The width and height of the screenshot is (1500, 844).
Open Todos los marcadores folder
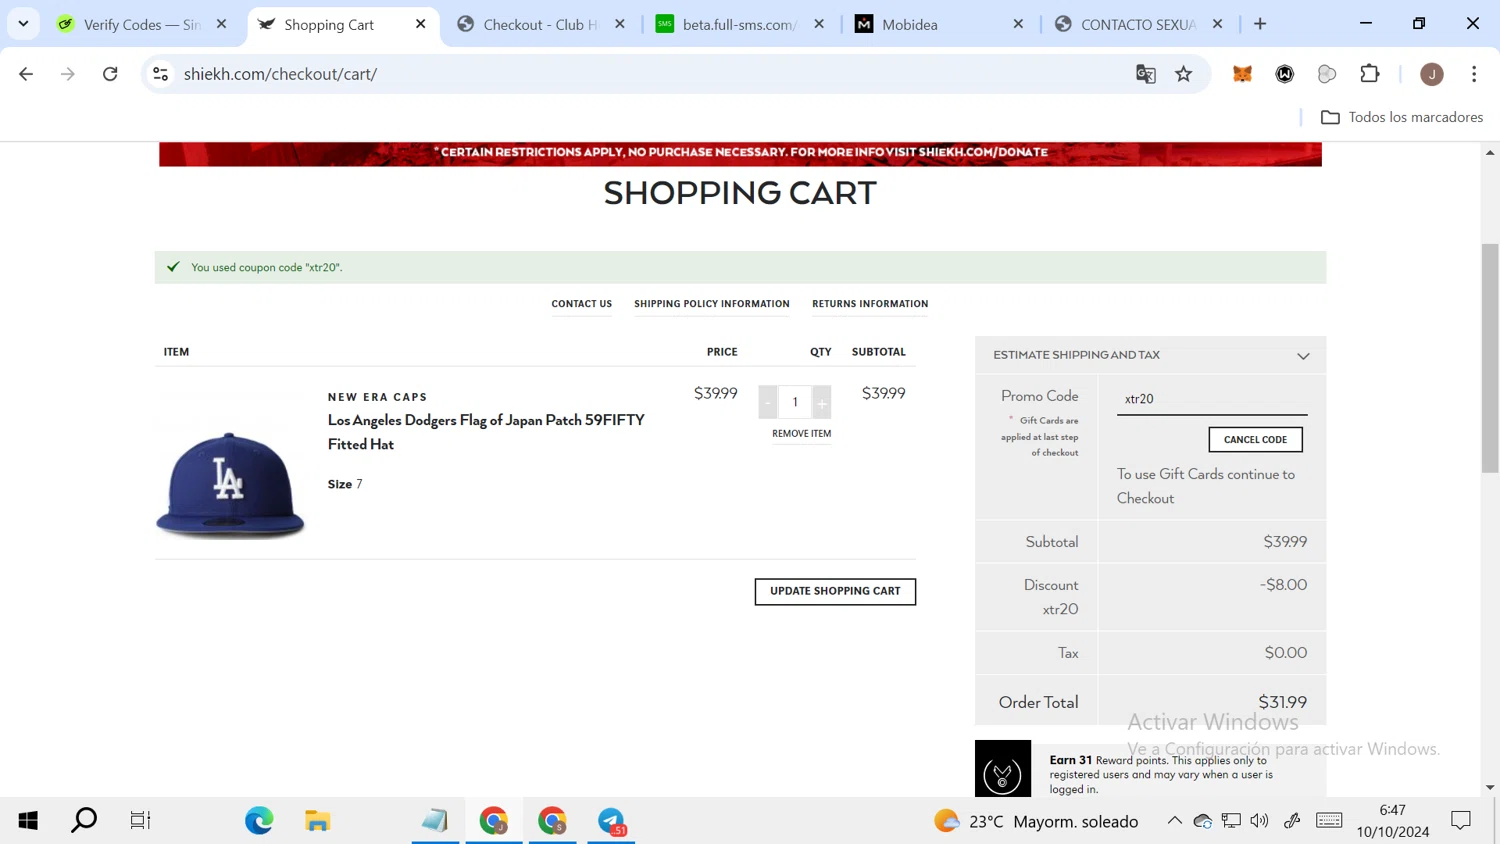pos(1402,117)
